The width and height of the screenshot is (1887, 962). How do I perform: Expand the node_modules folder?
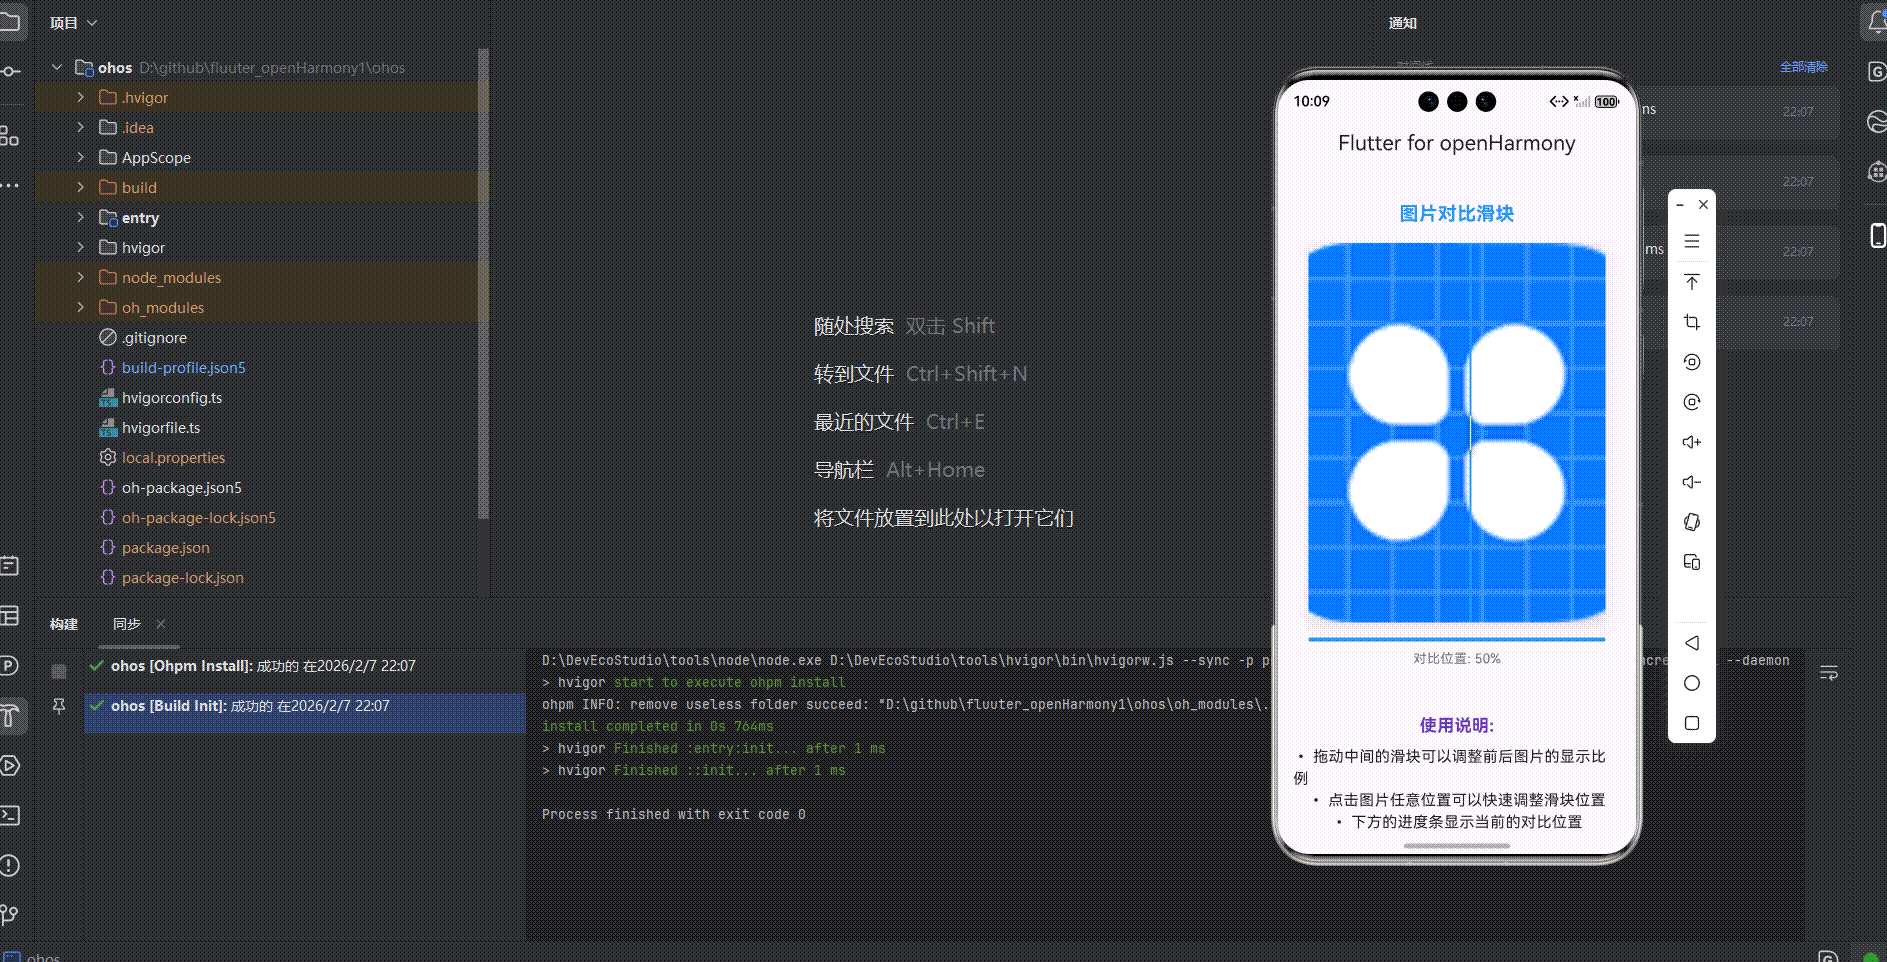tap(81, 277)
